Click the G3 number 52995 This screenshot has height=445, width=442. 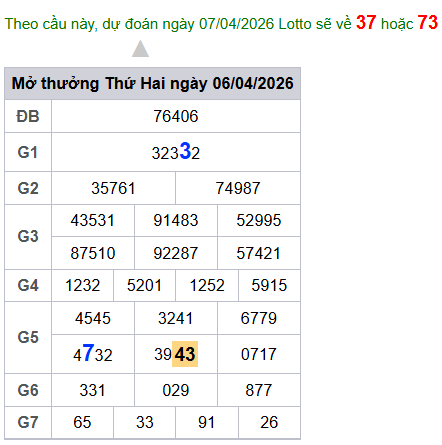259,220
